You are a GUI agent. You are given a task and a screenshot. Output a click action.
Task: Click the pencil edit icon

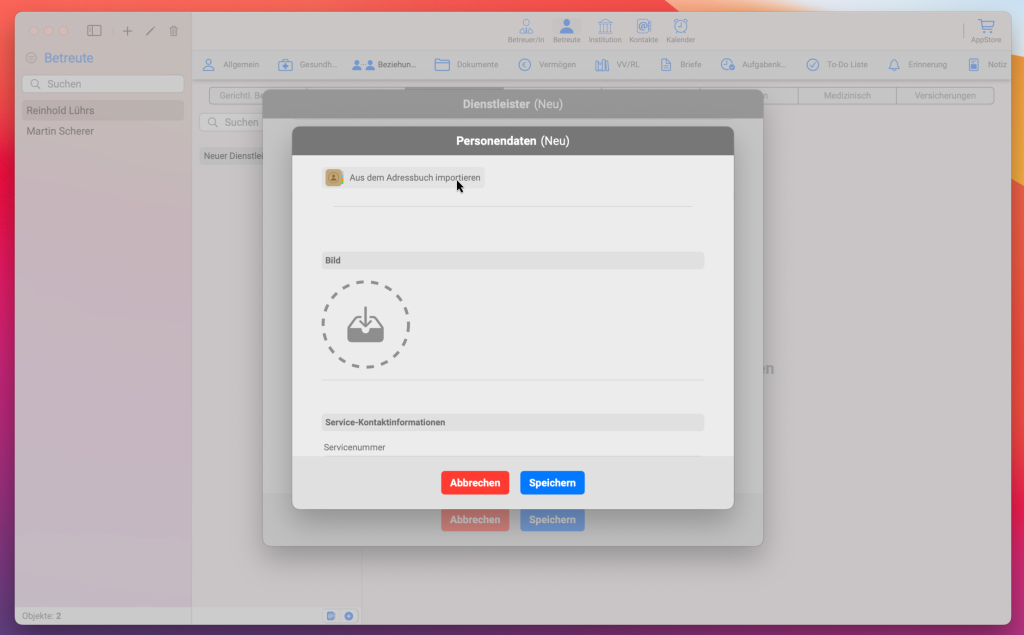pos(150,31)
